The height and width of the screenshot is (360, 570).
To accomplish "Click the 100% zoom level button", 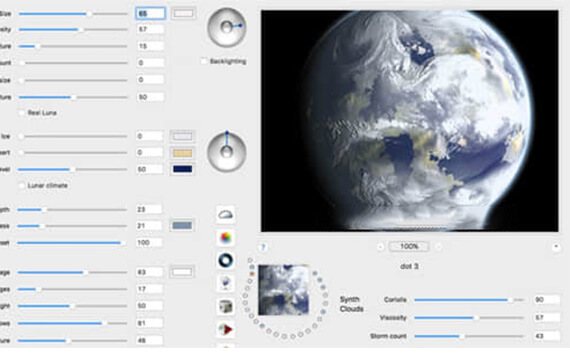I will (x=409, y=247).
